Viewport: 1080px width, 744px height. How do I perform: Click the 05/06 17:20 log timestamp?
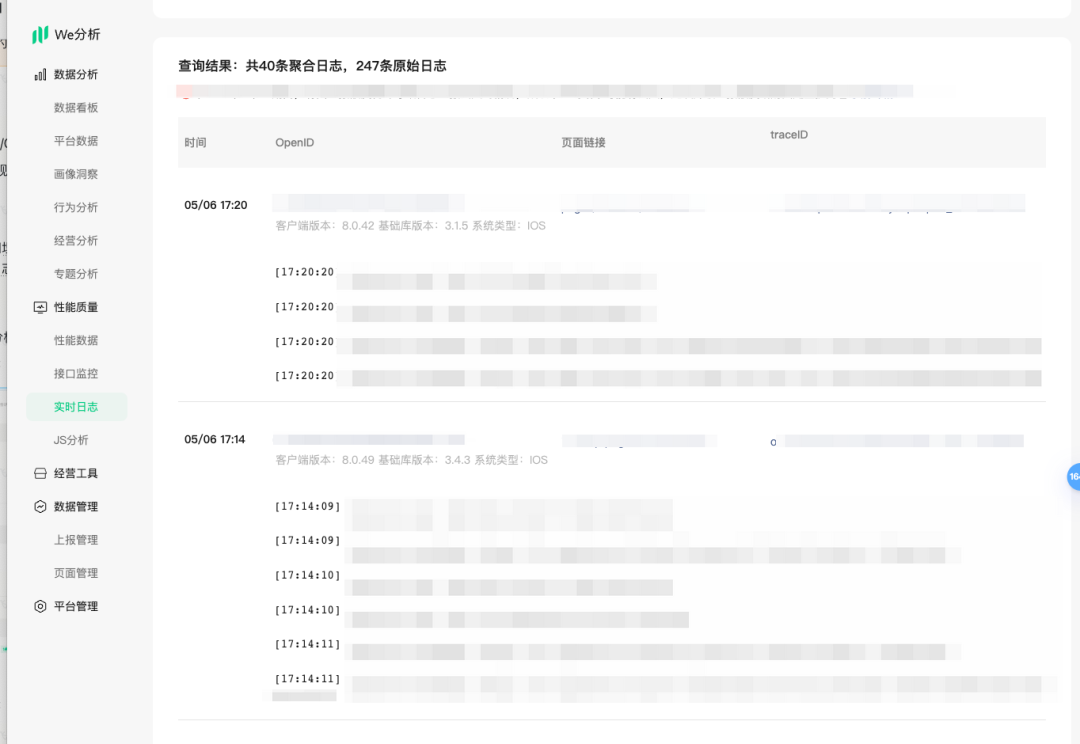(216, 205)
